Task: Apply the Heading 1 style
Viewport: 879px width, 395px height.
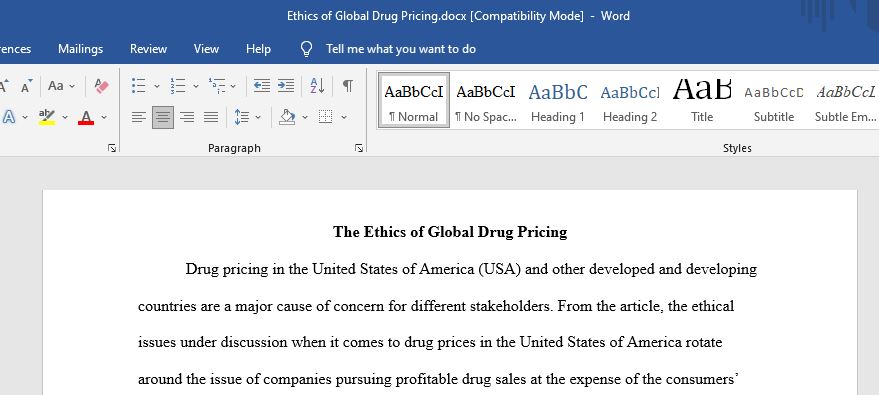Action: pyautogui.click(x=558, y=100)
